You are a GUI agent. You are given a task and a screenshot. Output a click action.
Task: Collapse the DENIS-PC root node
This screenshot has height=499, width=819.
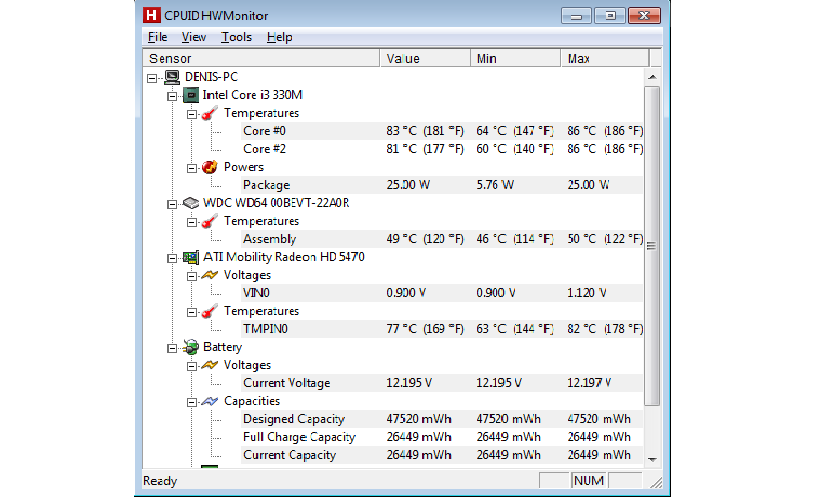(152, 77)
